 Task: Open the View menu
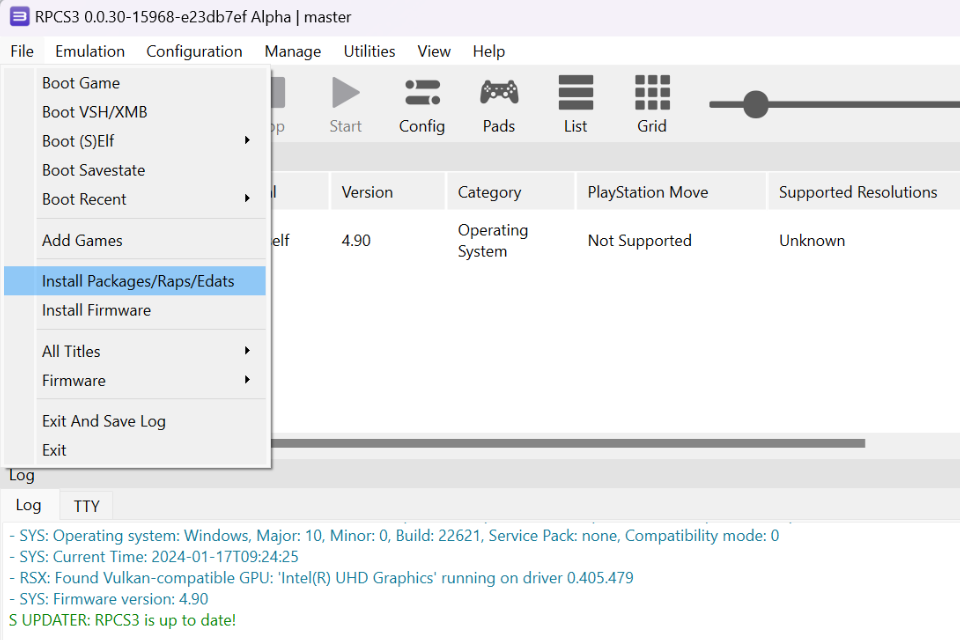coord(434,51)
